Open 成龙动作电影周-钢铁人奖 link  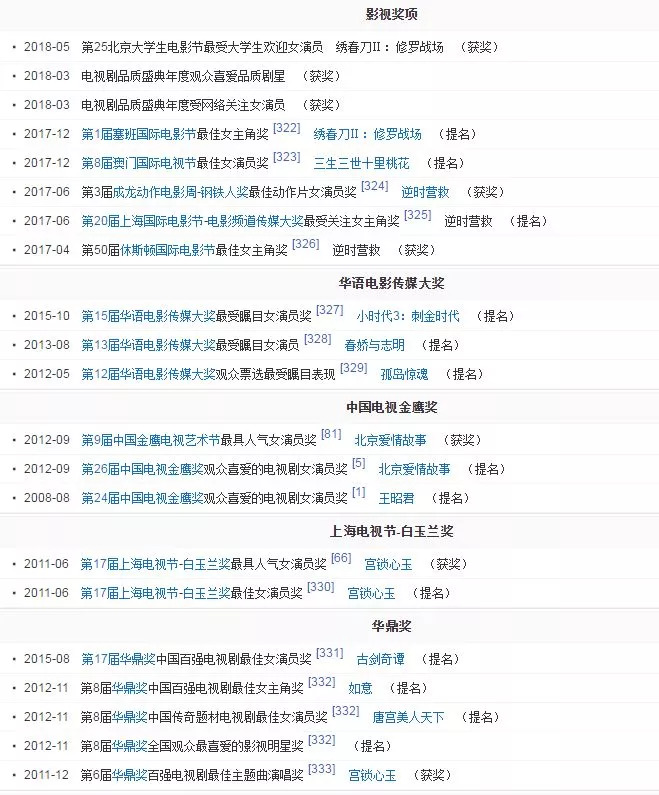pyautogui.click(x=180, y=192)
